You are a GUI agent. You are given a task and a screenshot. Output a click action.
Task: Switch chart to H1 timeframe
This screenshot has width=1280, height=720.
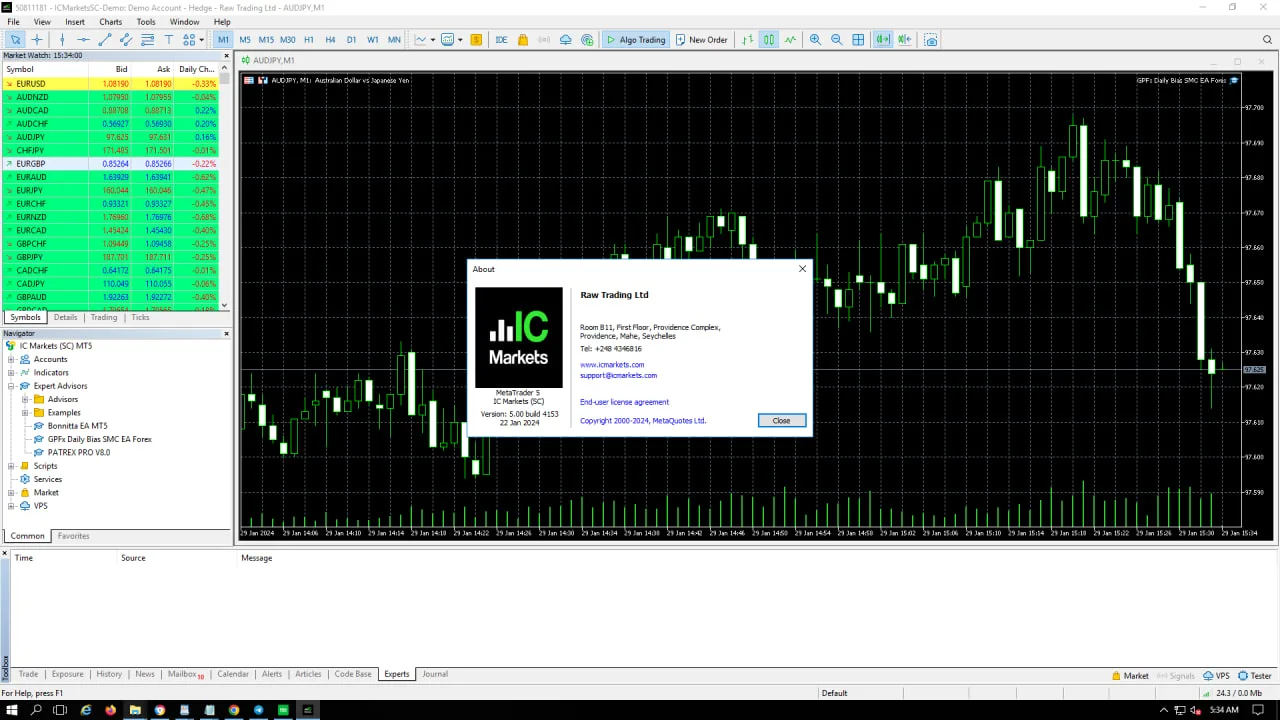(x=309, y=40)
